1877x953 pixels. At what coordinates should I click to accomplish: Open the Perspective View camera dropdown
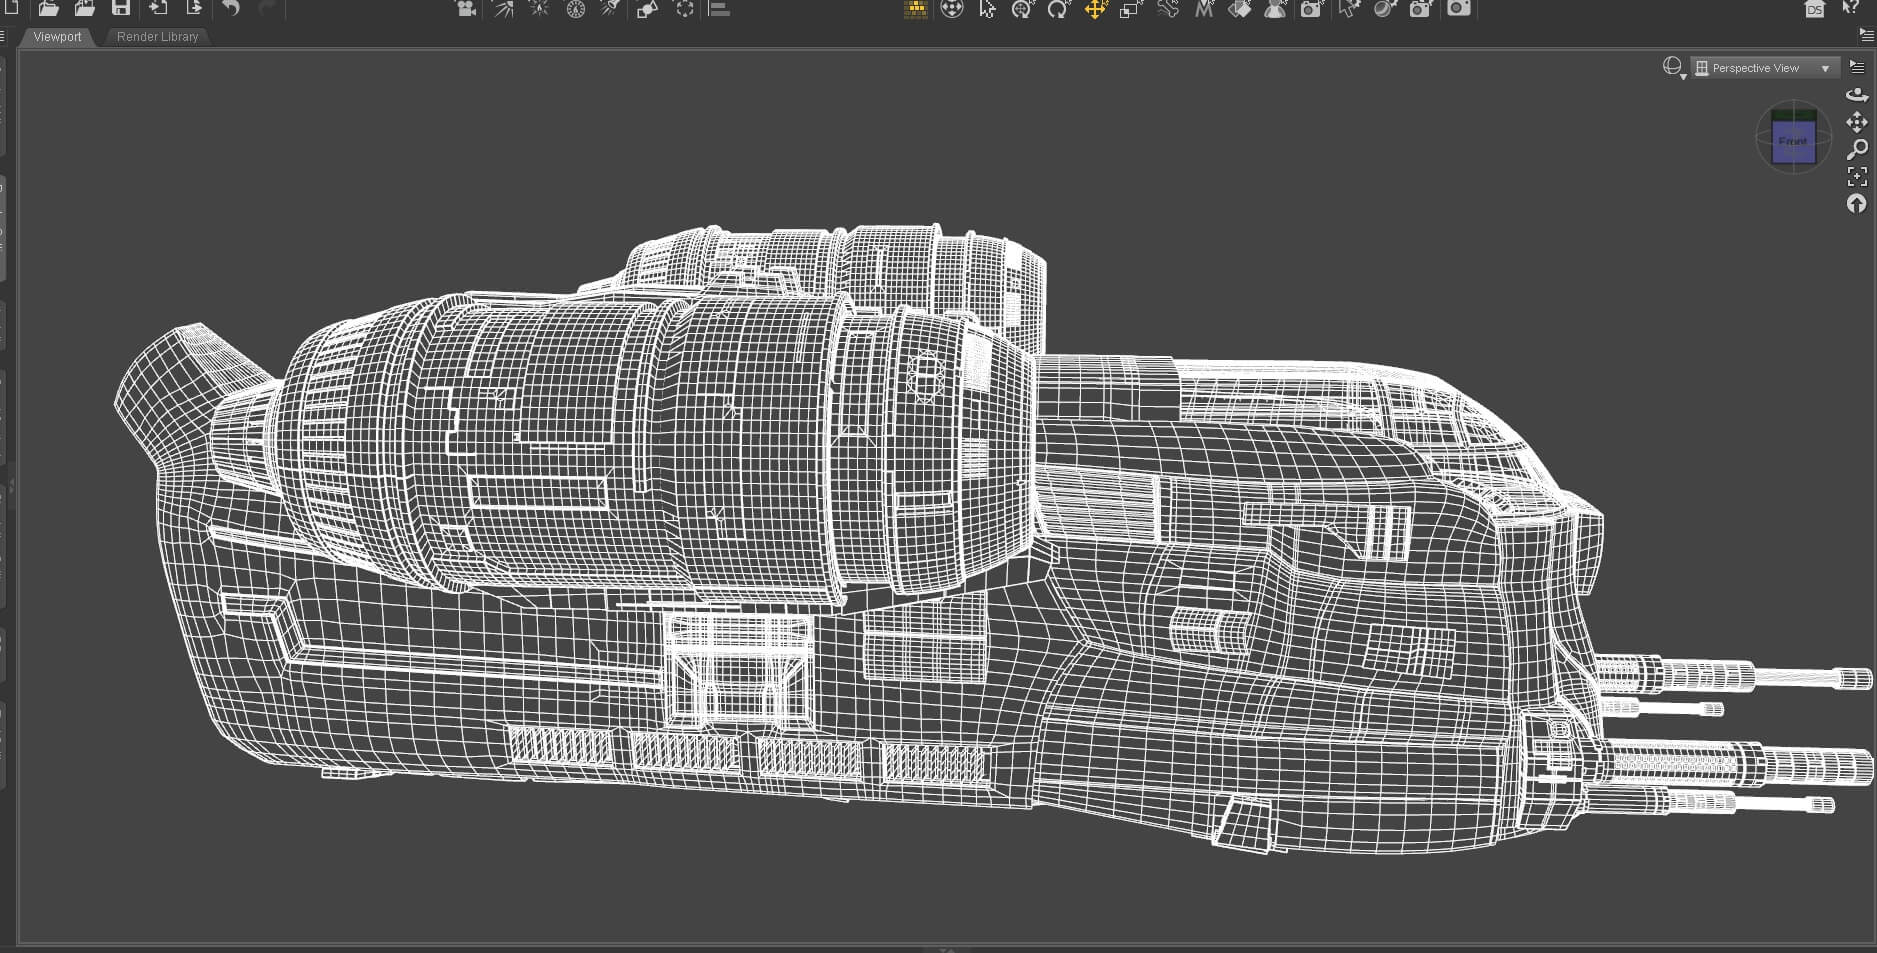(1764, 68)
